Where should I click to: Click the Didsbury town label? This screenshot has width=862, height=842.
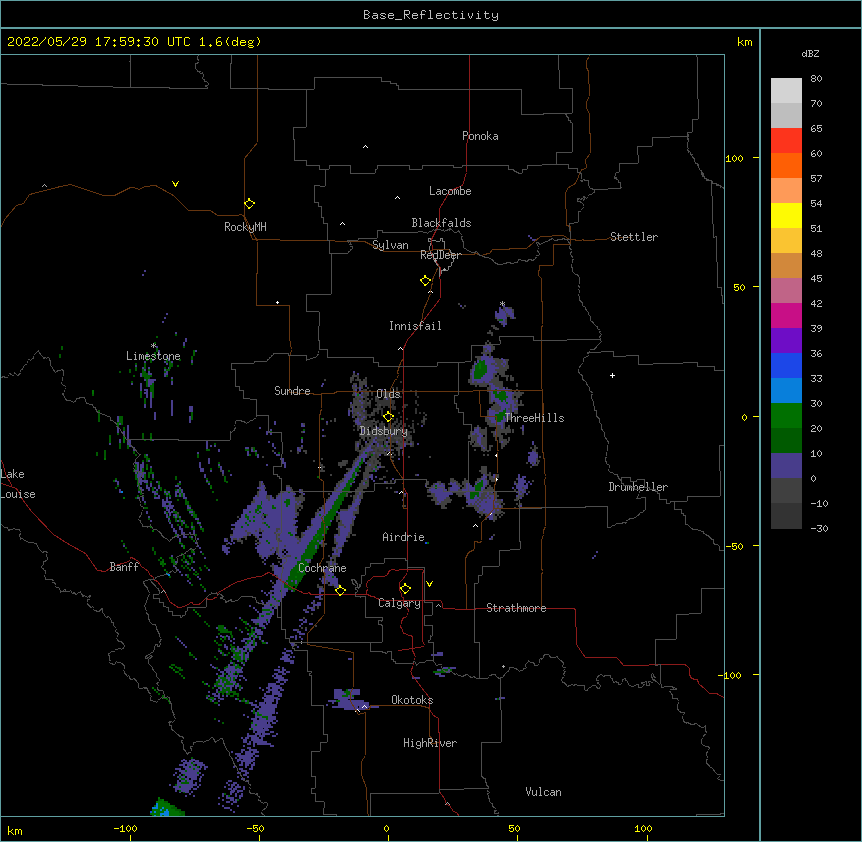click(x=383, y=431)
